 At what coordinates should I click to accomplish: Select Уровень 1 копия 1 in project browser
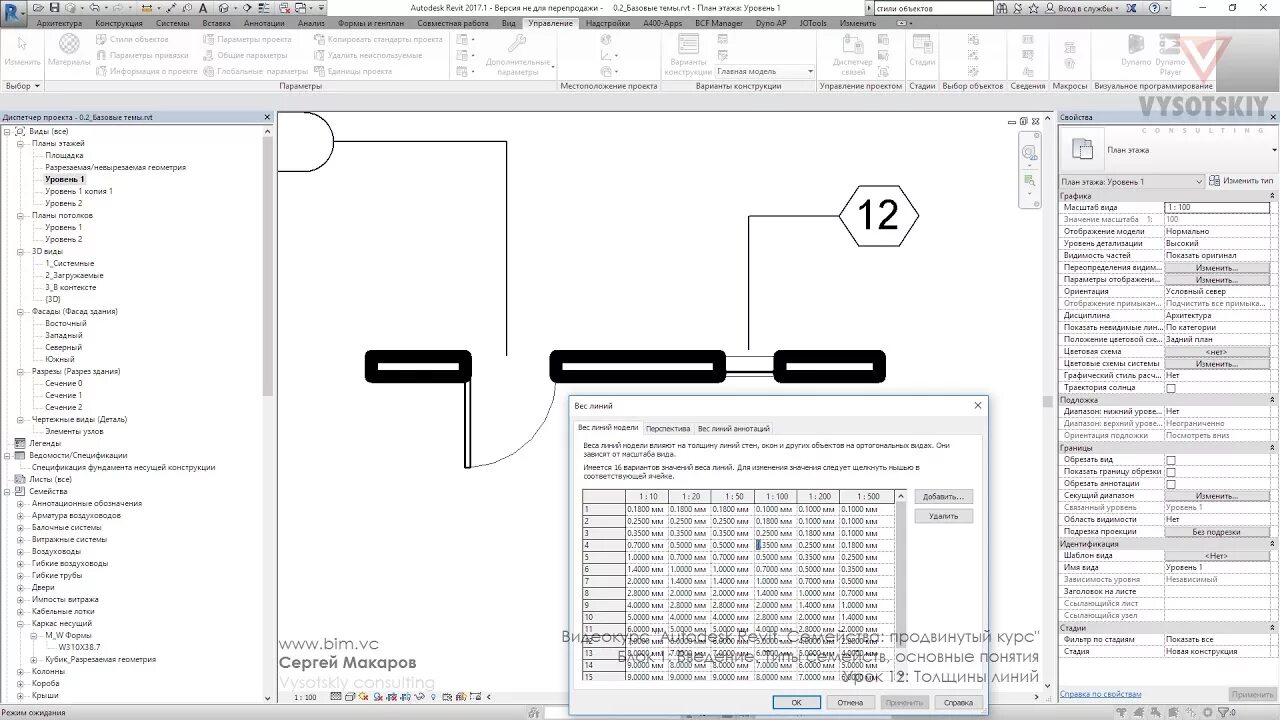pos(79,191)
